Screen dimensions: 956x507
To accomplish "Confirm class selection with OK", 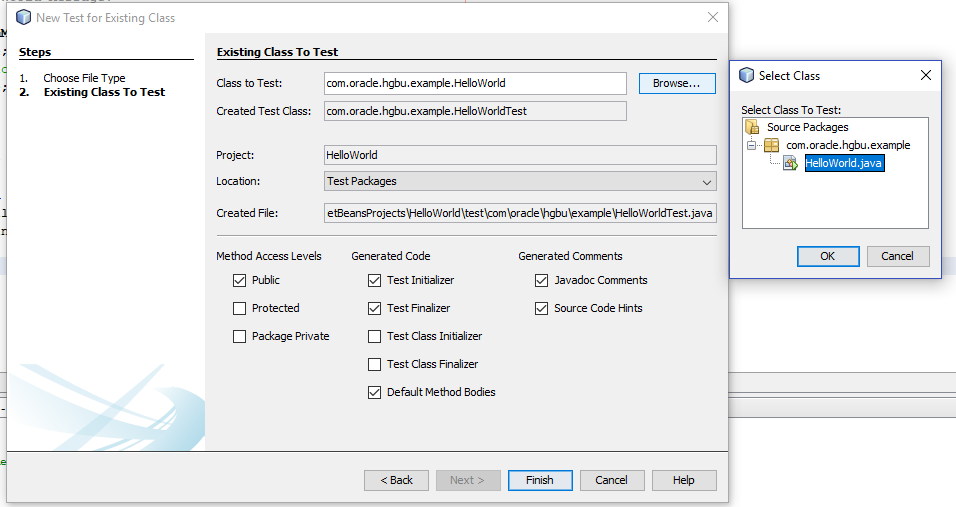I will click(827, 256).
